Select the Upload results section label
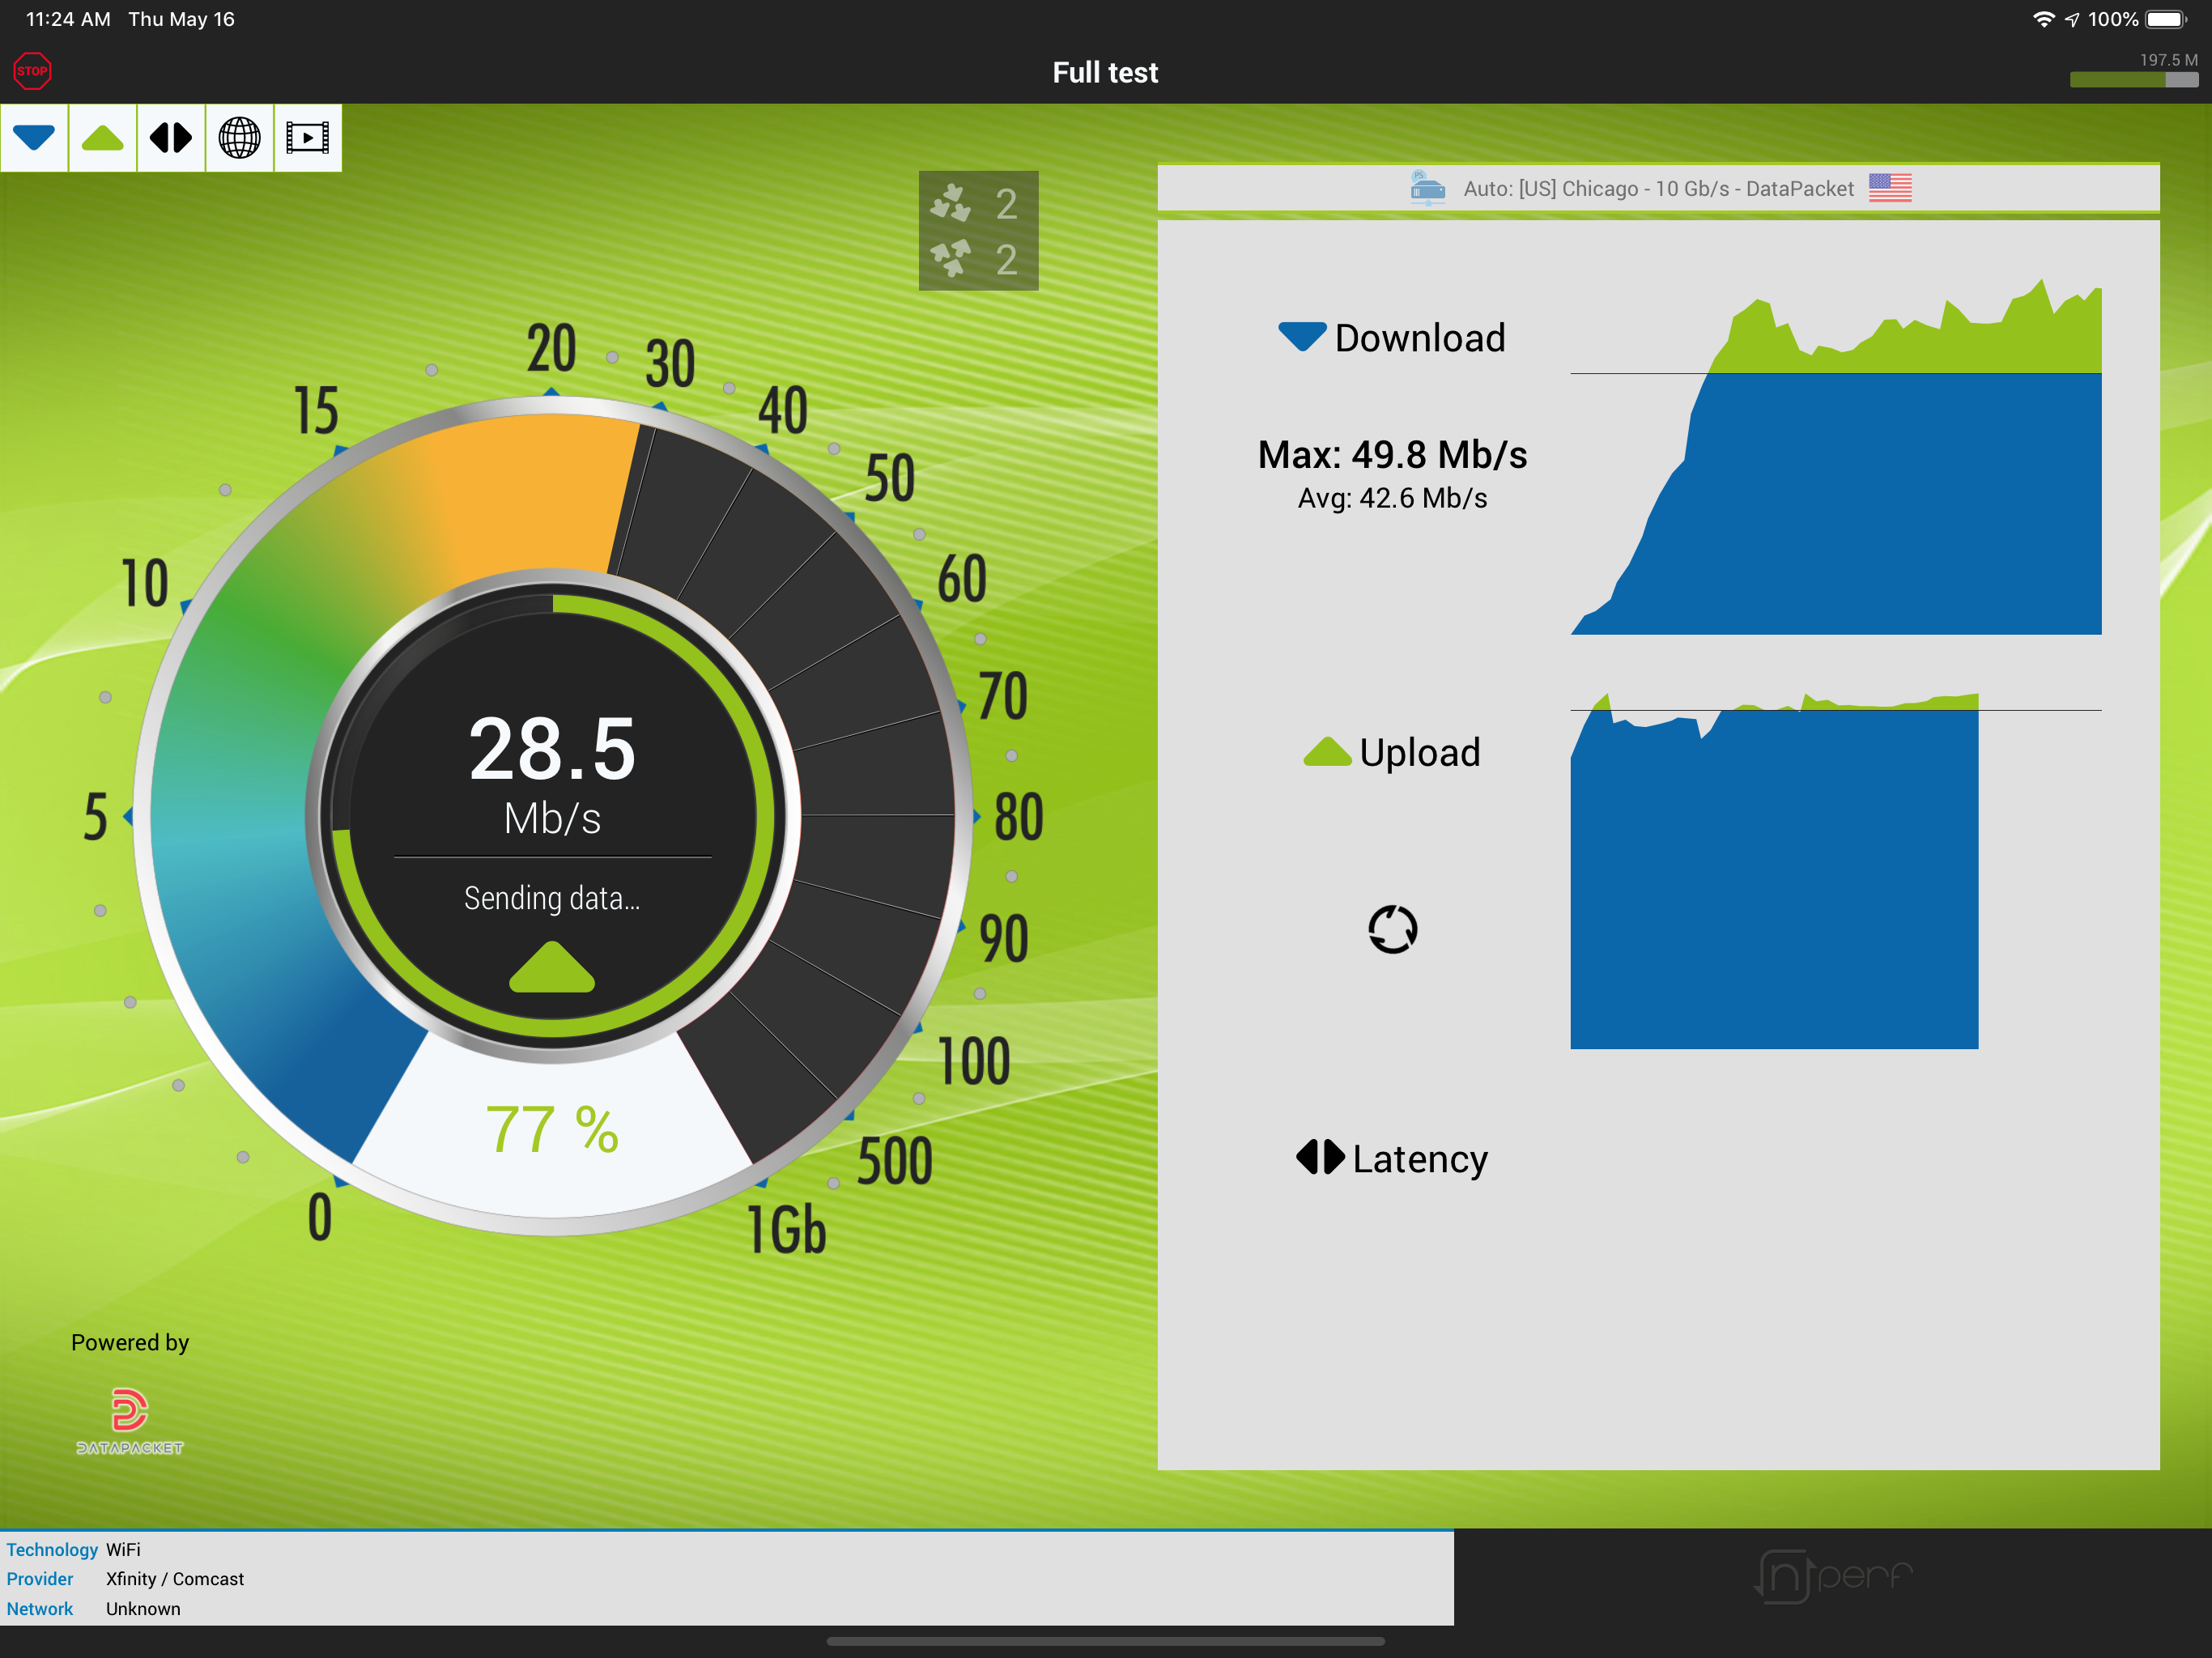 click(x=1392, y=752)
